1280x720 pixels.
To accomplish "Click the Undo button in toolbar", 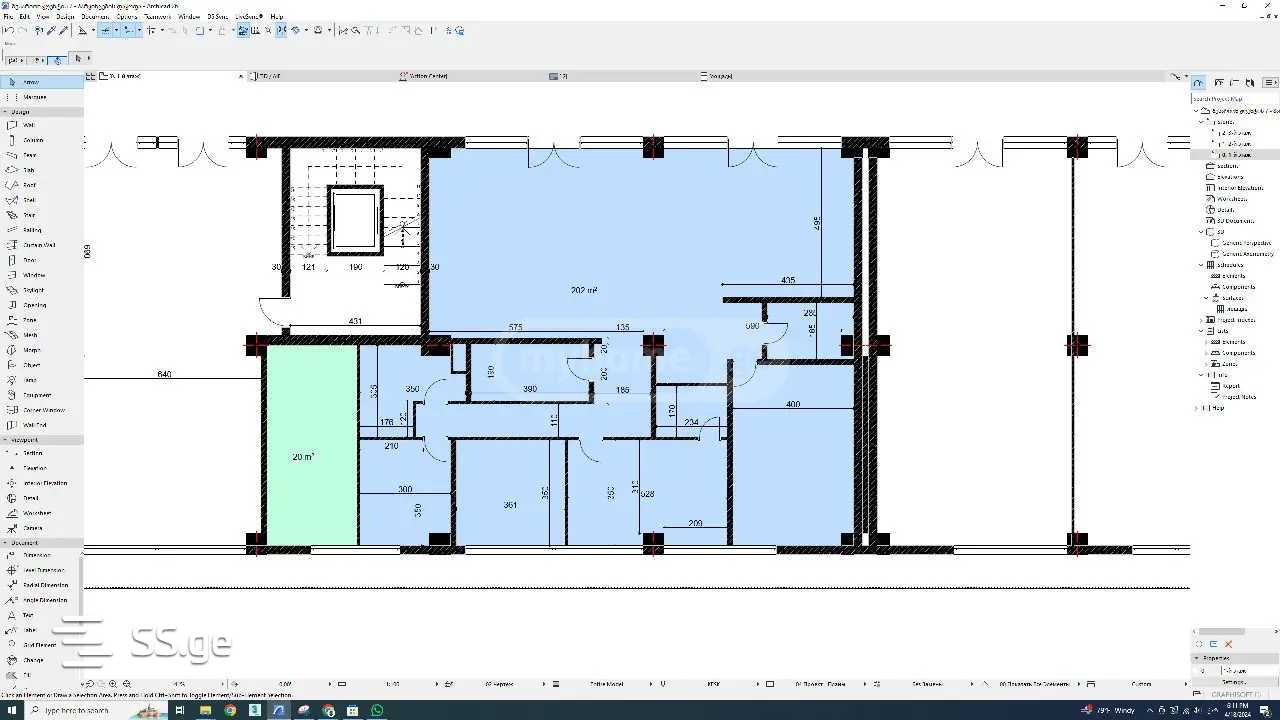I will tap(8, 31).
